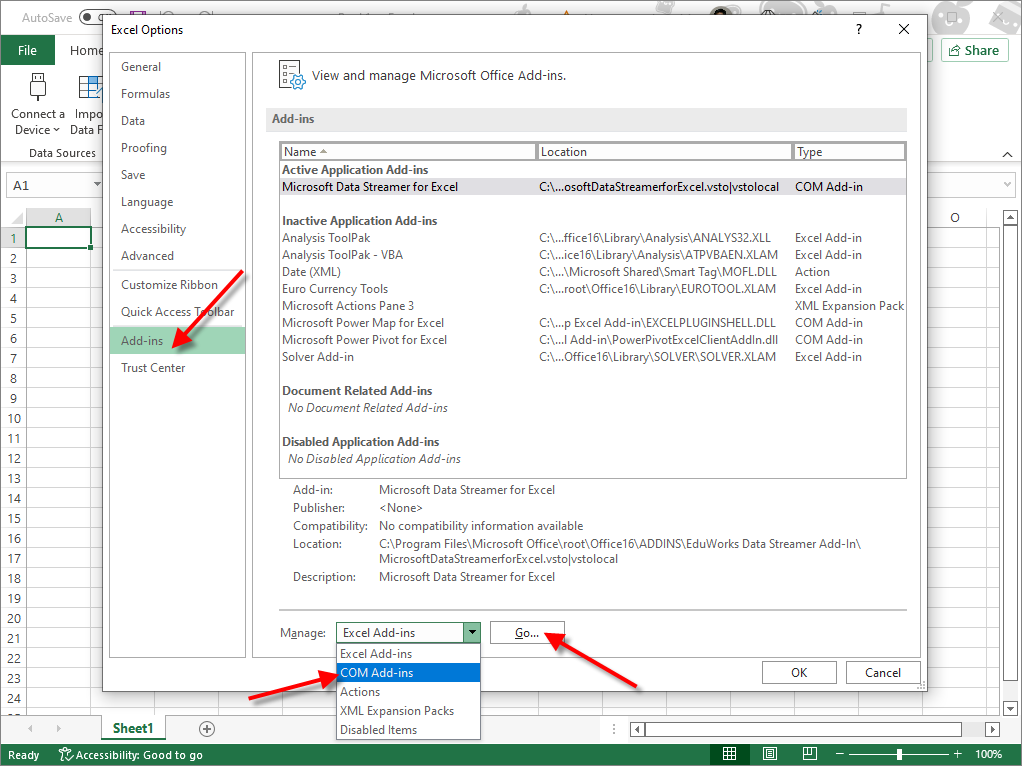Toggle the AutoSave switch
This screenshot has width=1022, height=766.
pyautogui.click(x=91, y=17)
